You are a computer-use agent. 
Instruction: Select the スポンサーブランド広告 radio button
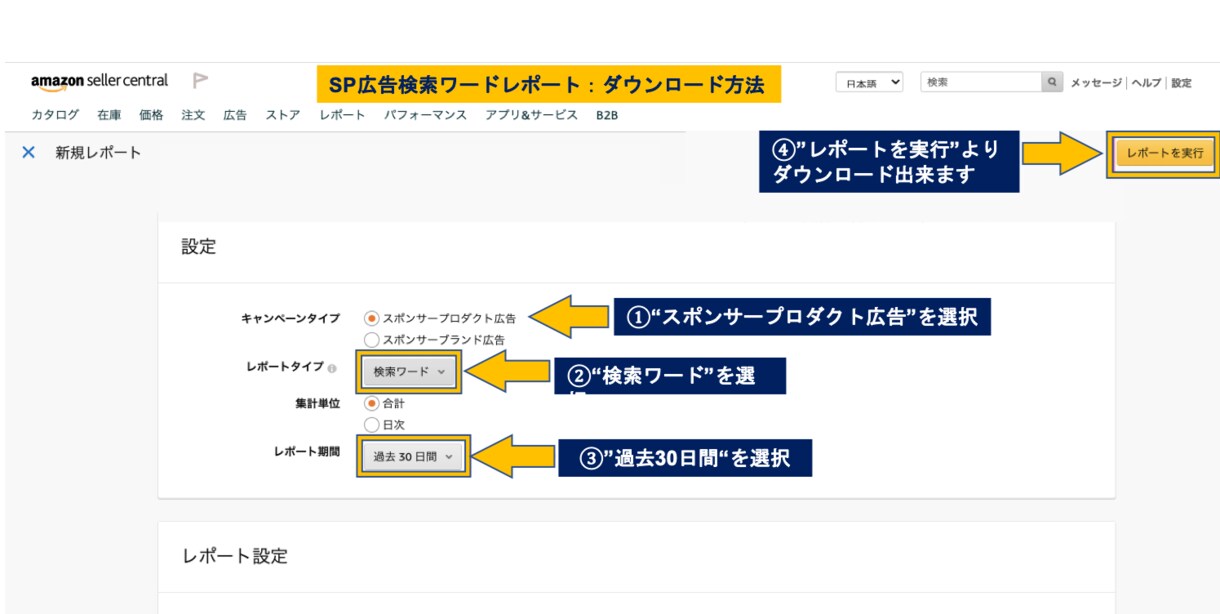click(x=372, y=339)
